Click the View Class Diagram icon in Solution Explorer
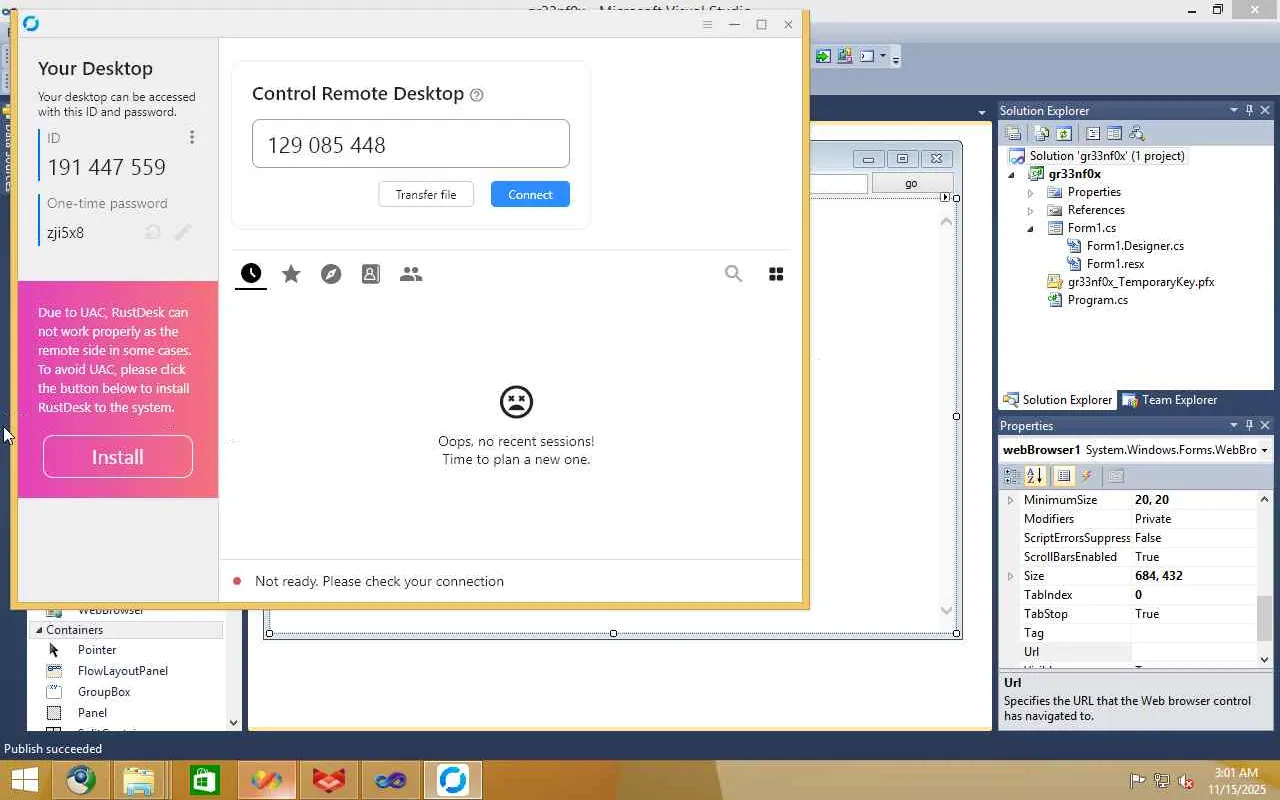Screen dimensions: 1280x800 pos(1136,133)
